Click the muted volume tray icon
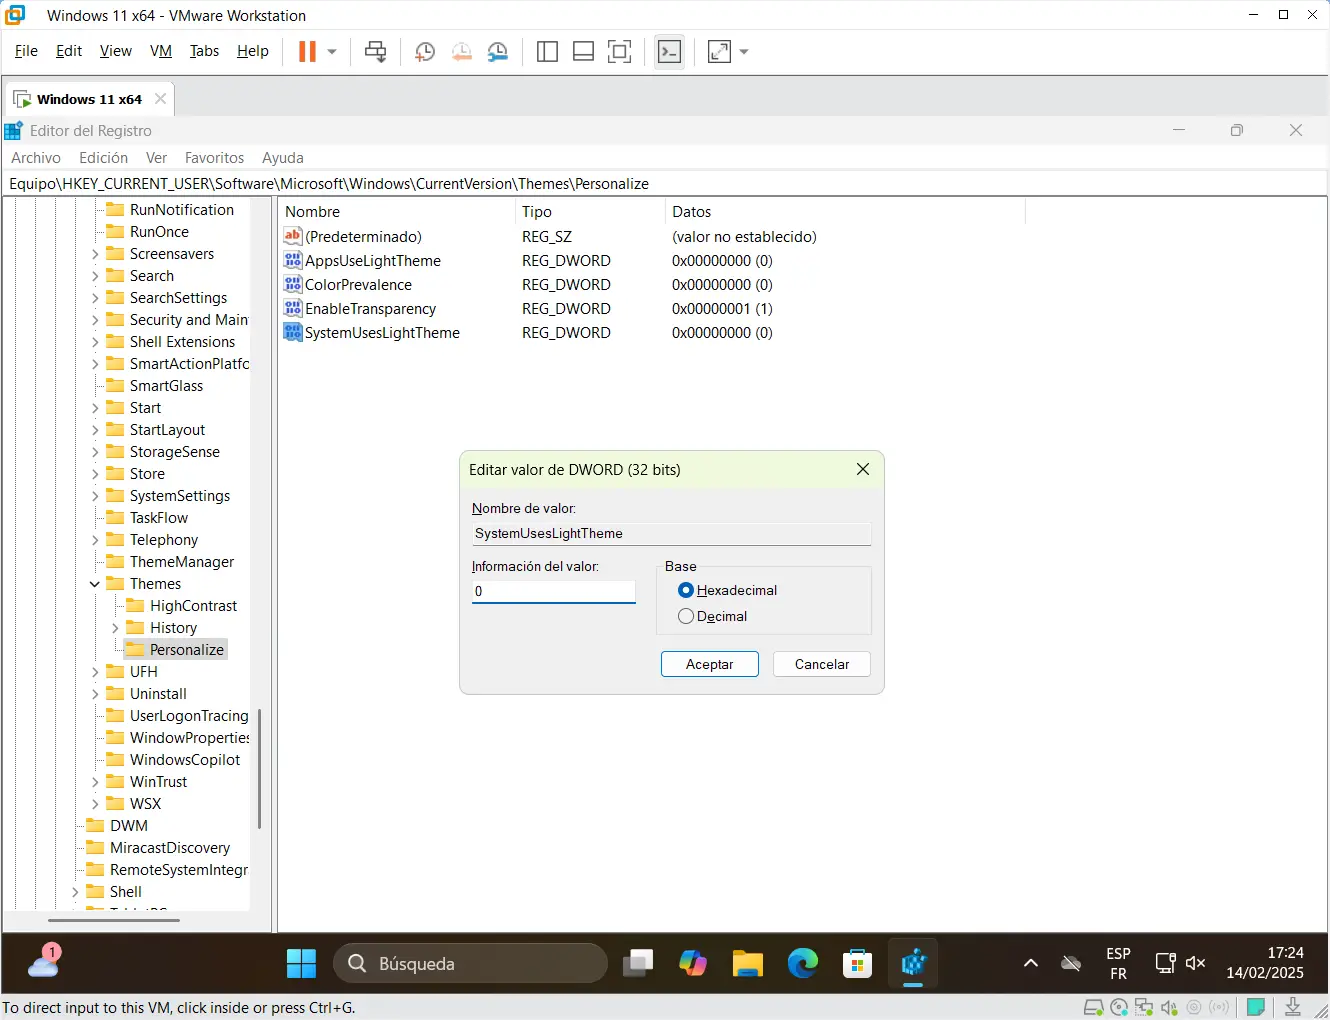Viewport: 1330px width, 1020px height. click(x=1195, y=963)
